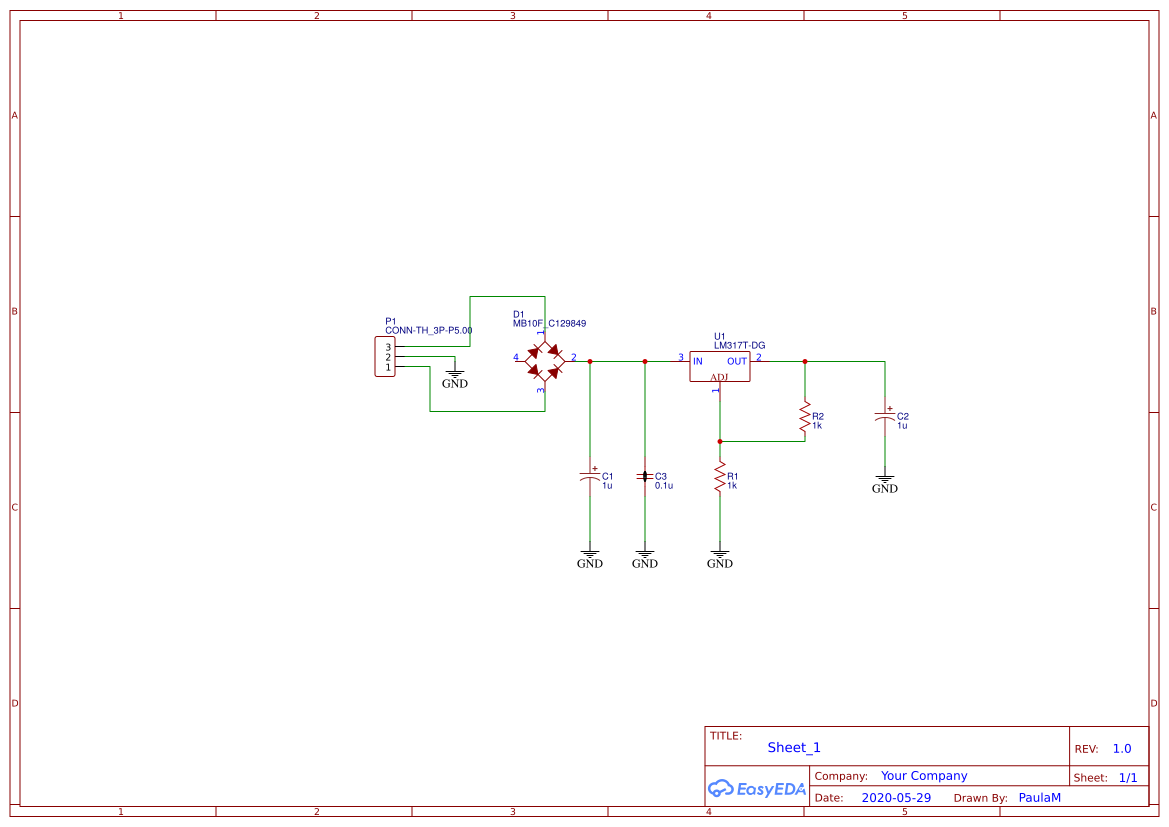Select the 'LM317T-DG' part label
Viewport: 1169px width, 827px height.
pyautogui.click(x=740, y=345)
